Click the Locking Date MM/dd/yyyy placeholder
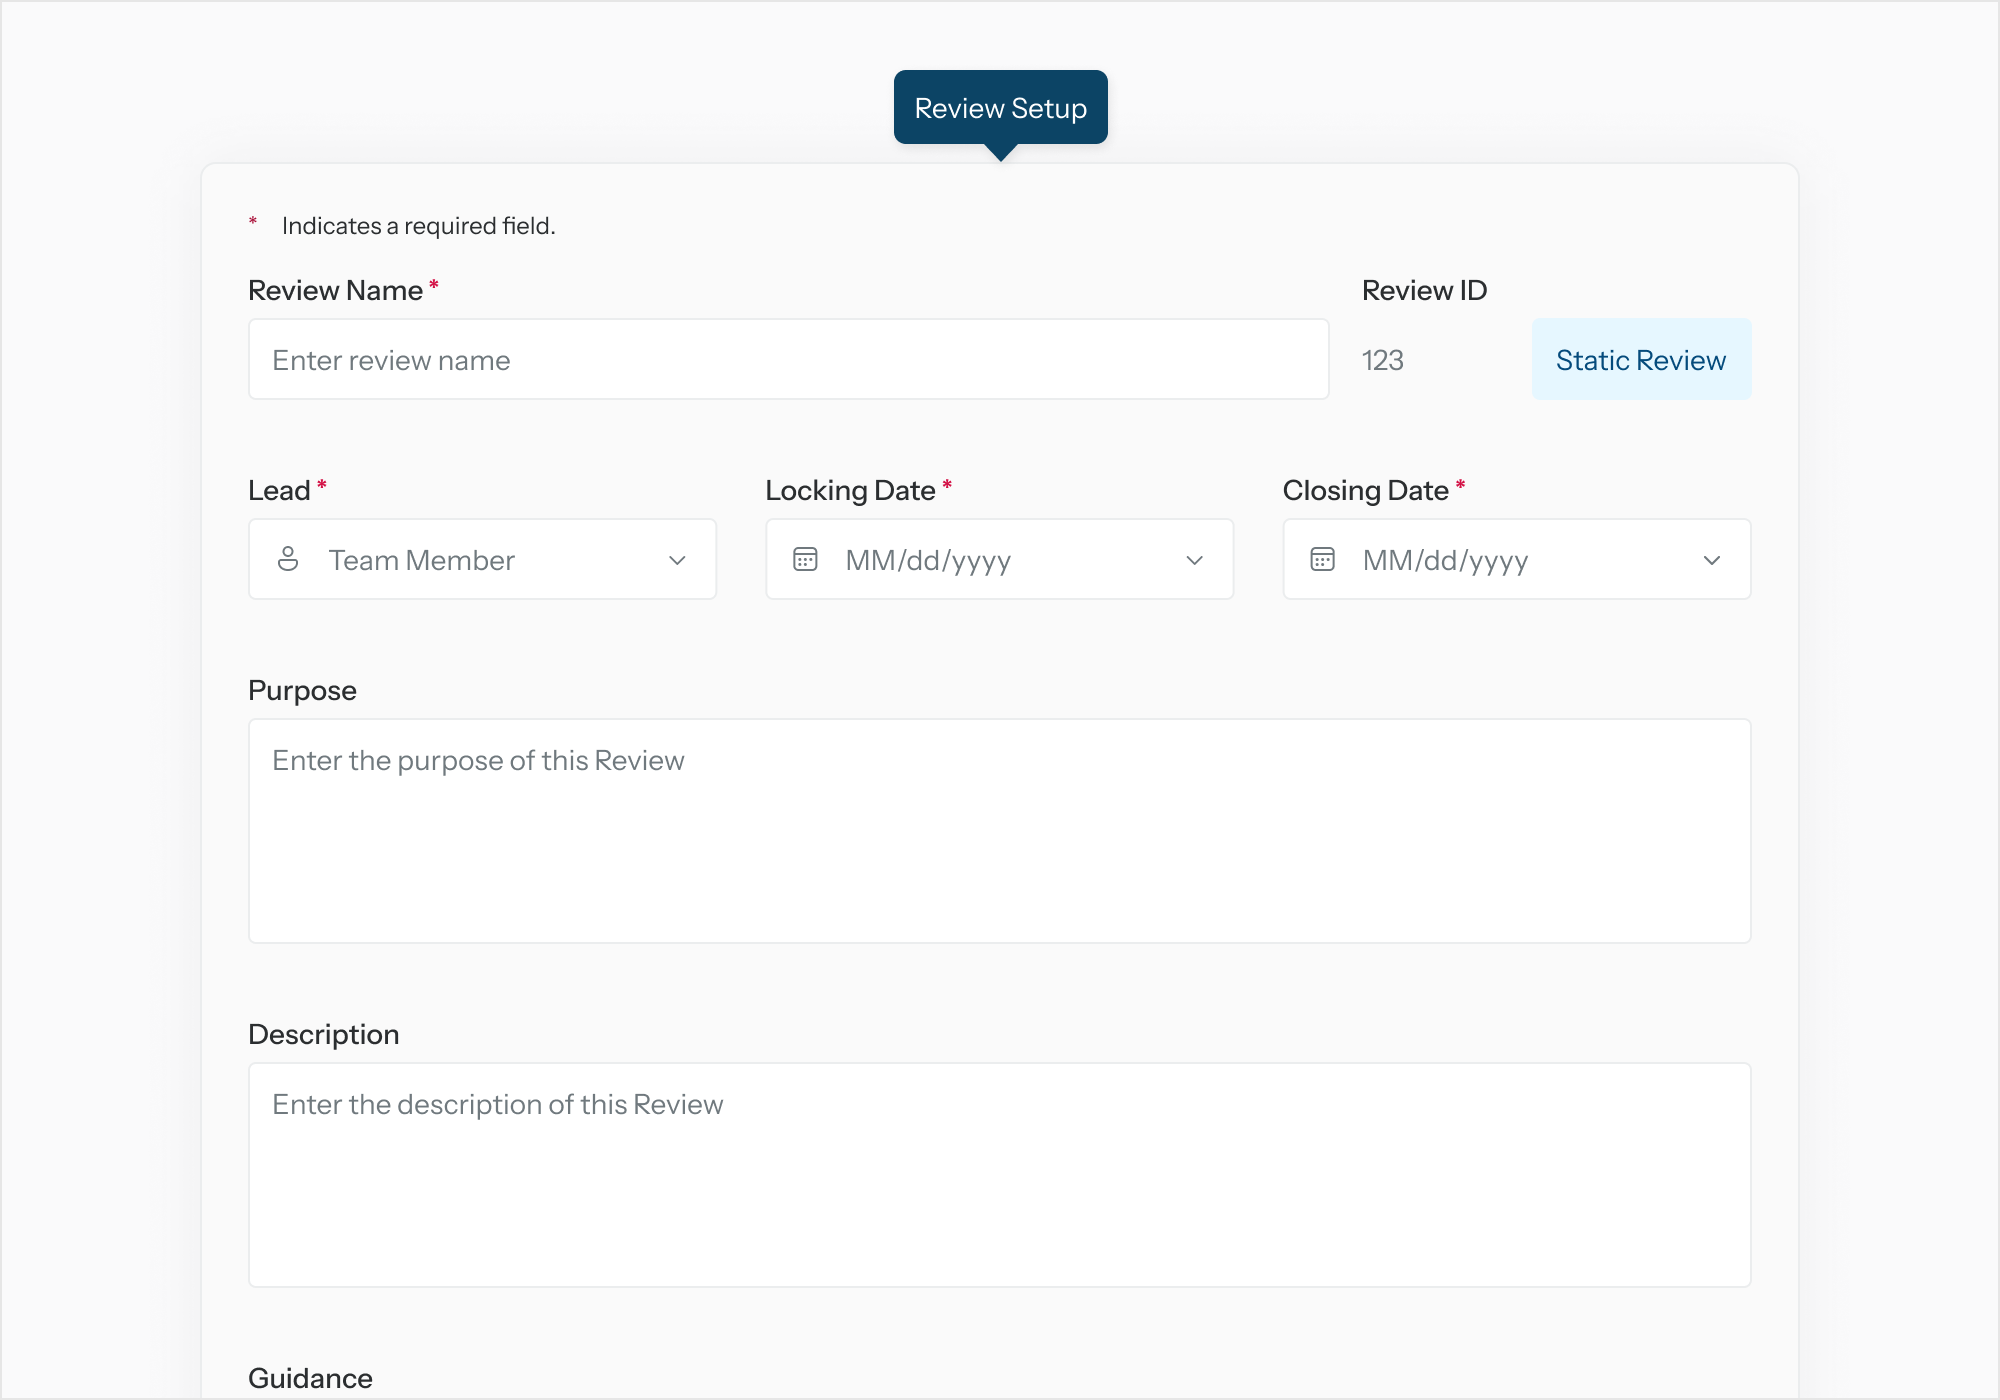 pyautogui.click(x=928, y=560)
